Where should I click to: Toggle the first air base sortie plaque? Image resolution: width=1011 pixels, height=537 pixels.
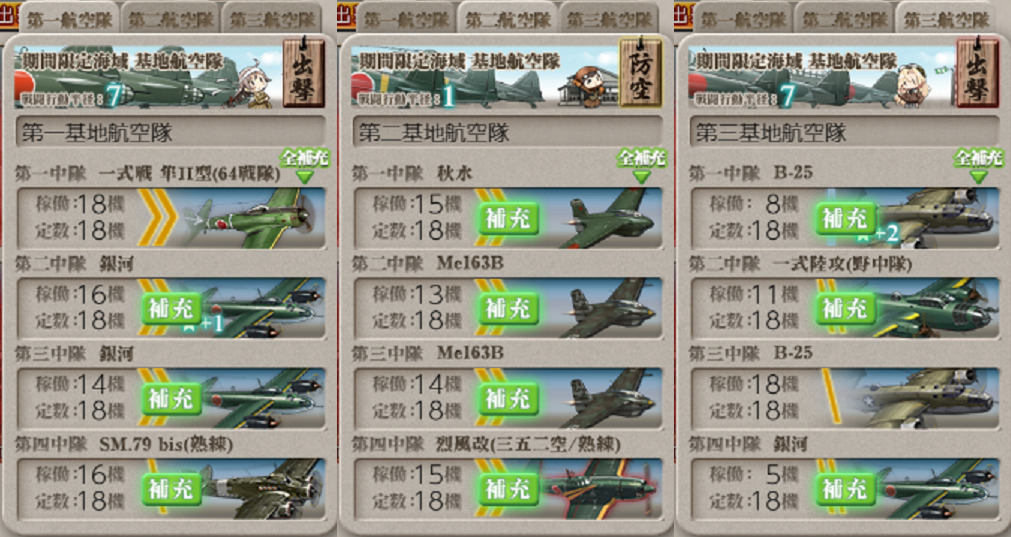[x=303, y=73]
